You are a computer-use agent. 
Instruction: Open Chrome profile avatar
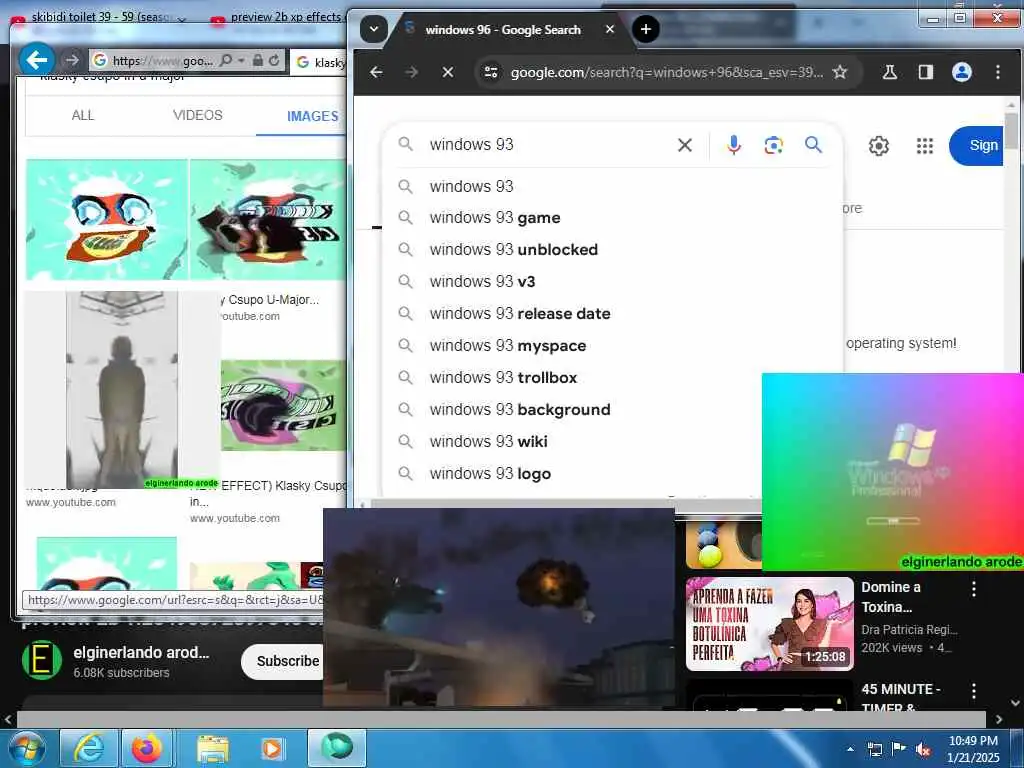961,72
